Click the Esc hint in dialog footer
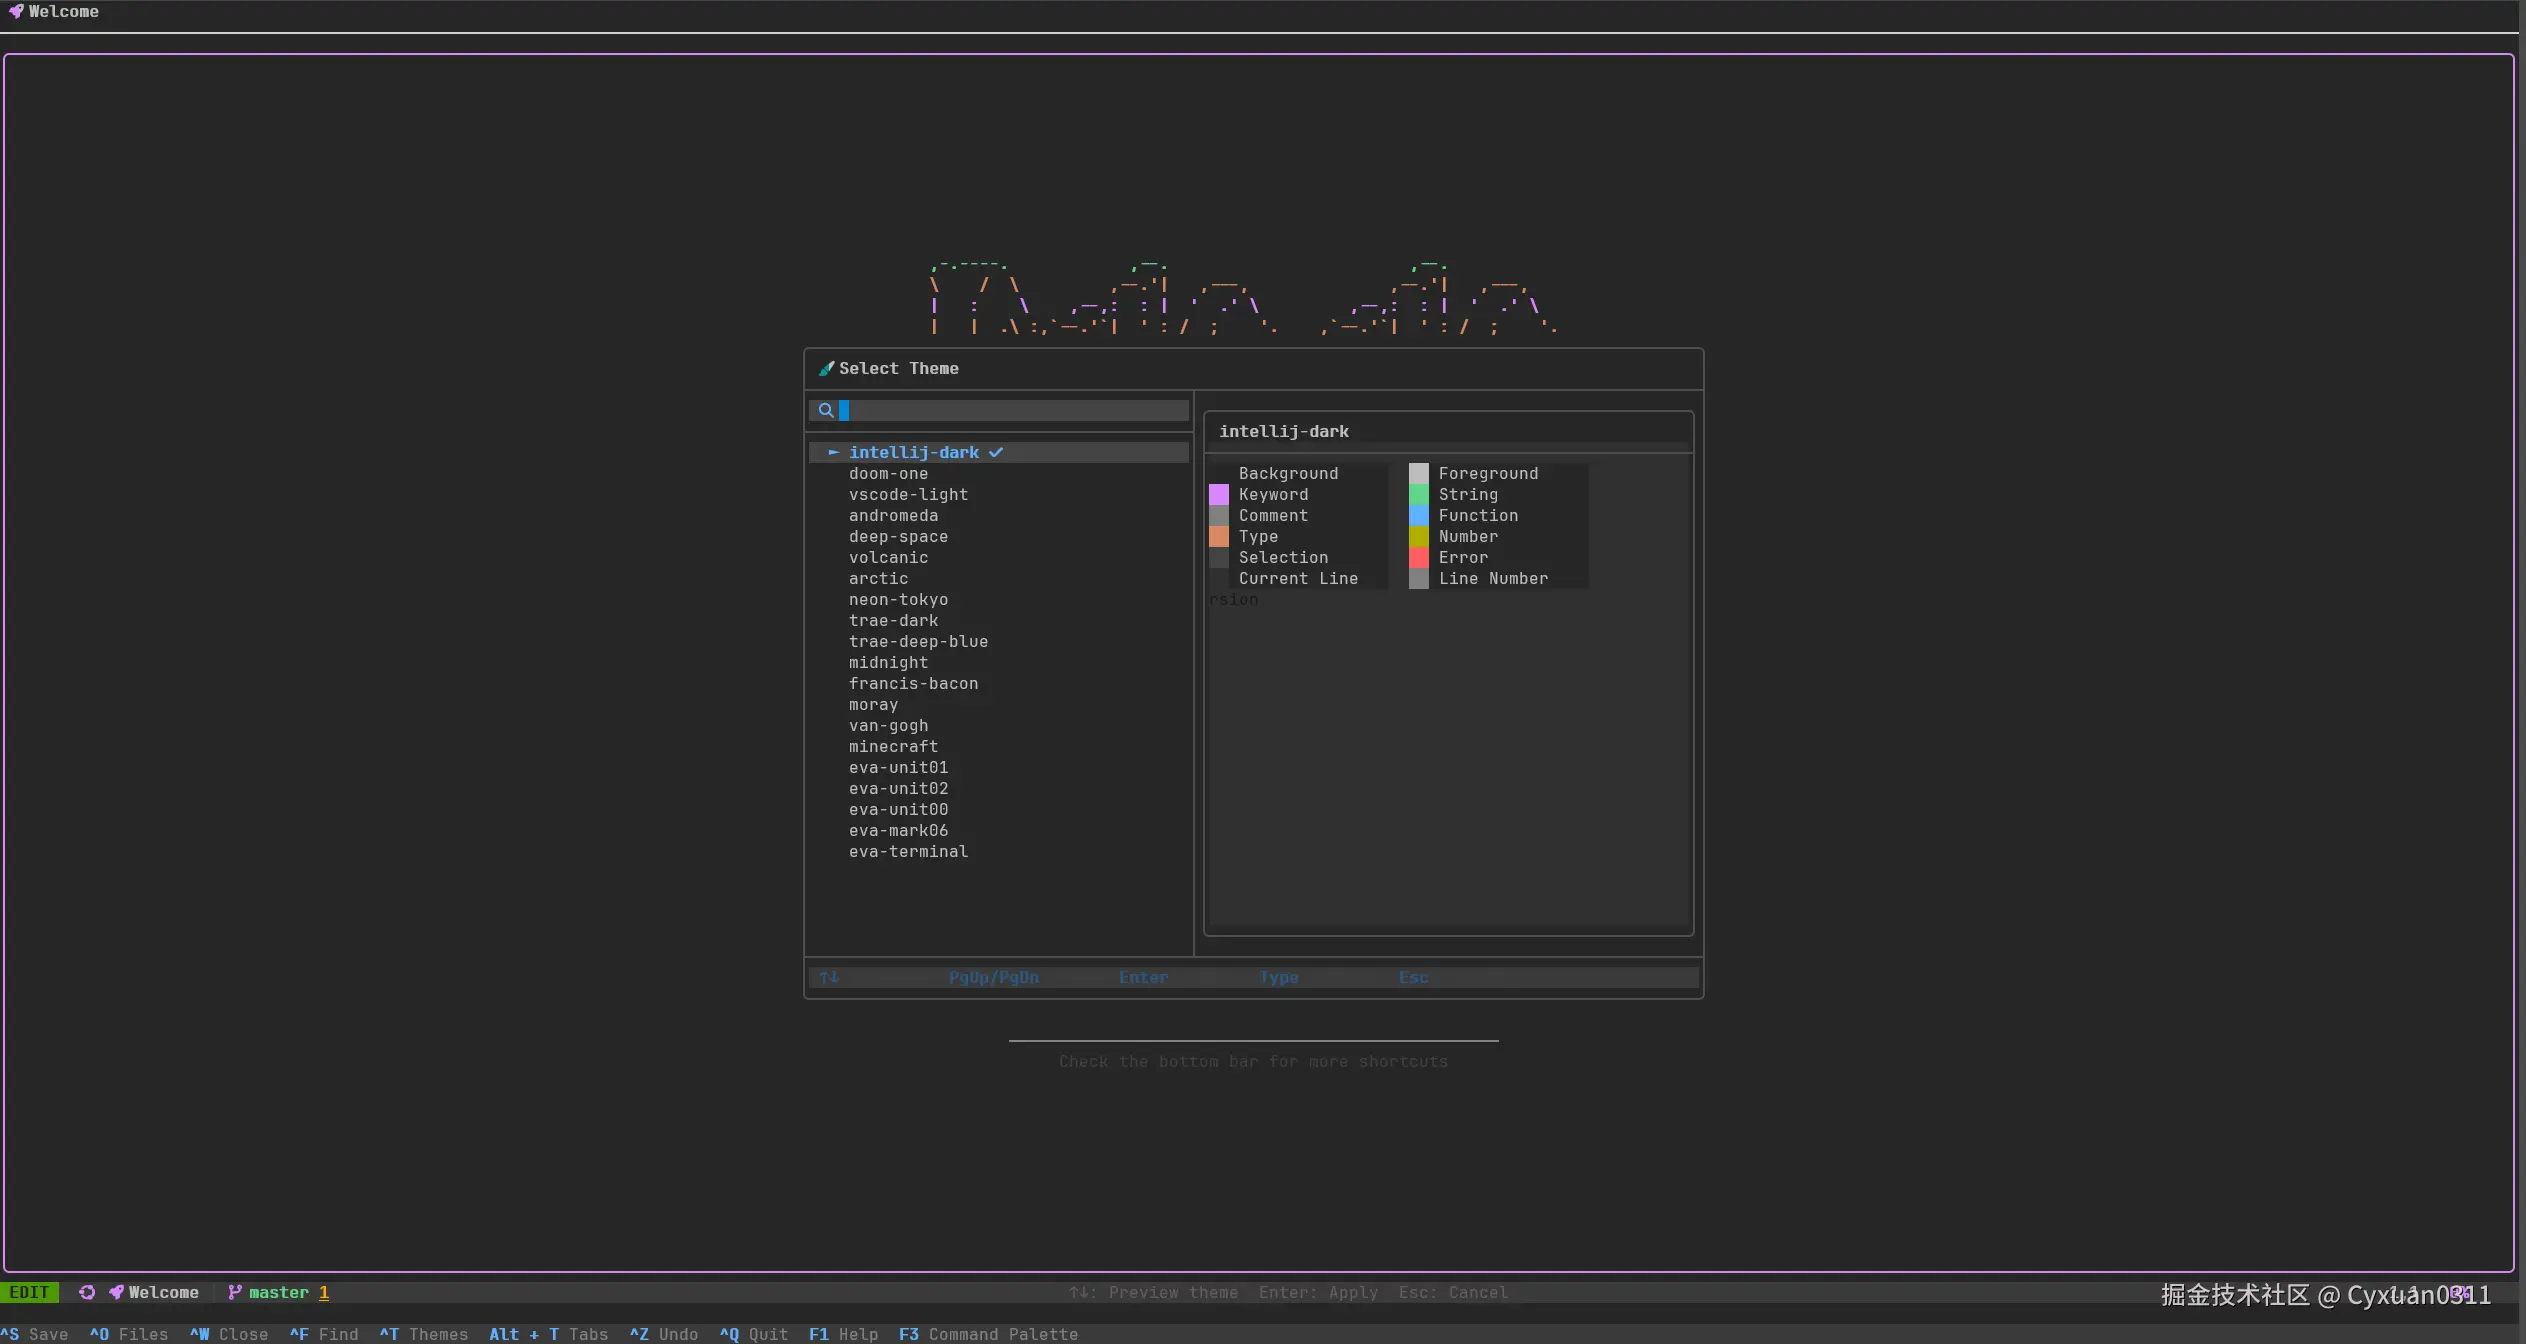The image size is (2526, 1344). pos(1413,978)
